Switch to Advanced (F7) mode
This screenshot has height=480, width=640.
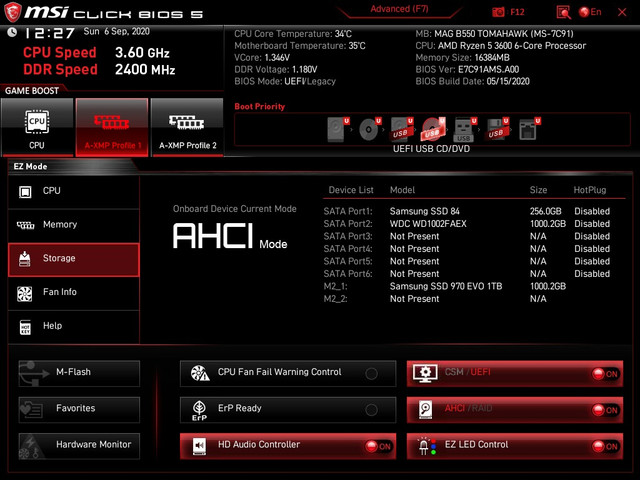[x=399, y=9]
